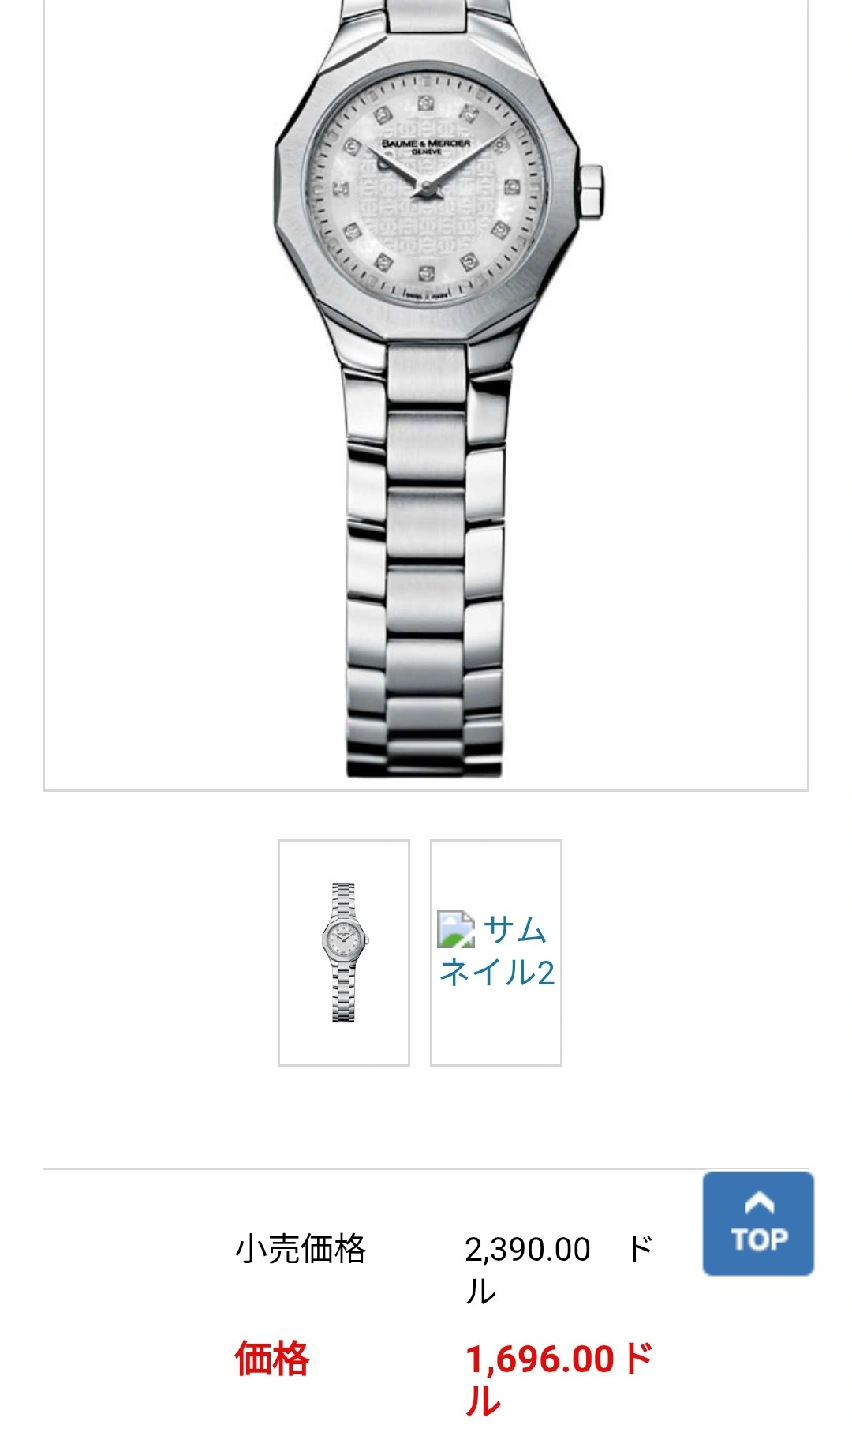Image resolution: width=852 pixels, height=1440 pixels.
Task: Click the red sale price 1,696.00
Action: [540, 1360]
